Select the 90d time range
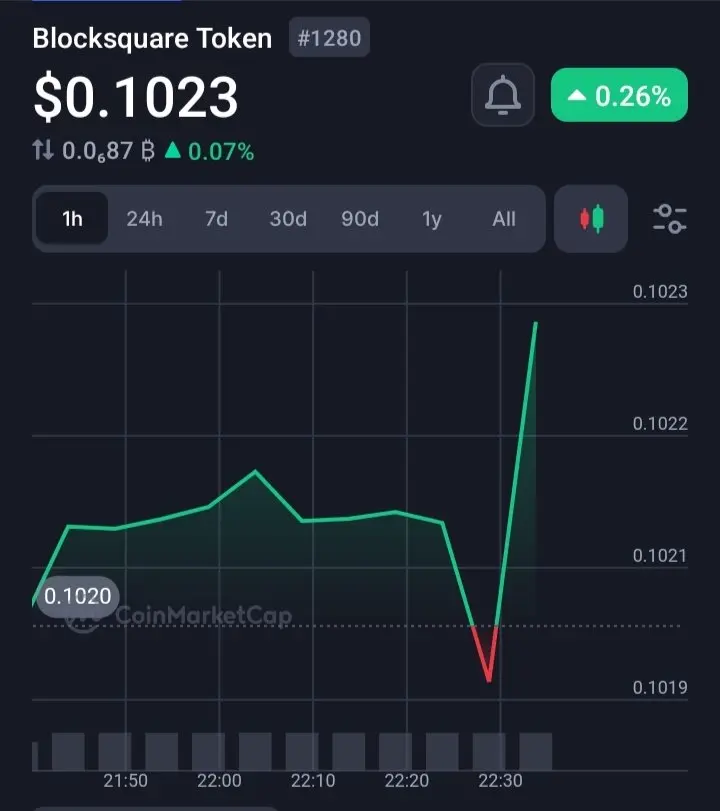The image size is (720, 811). click(360, 219)
